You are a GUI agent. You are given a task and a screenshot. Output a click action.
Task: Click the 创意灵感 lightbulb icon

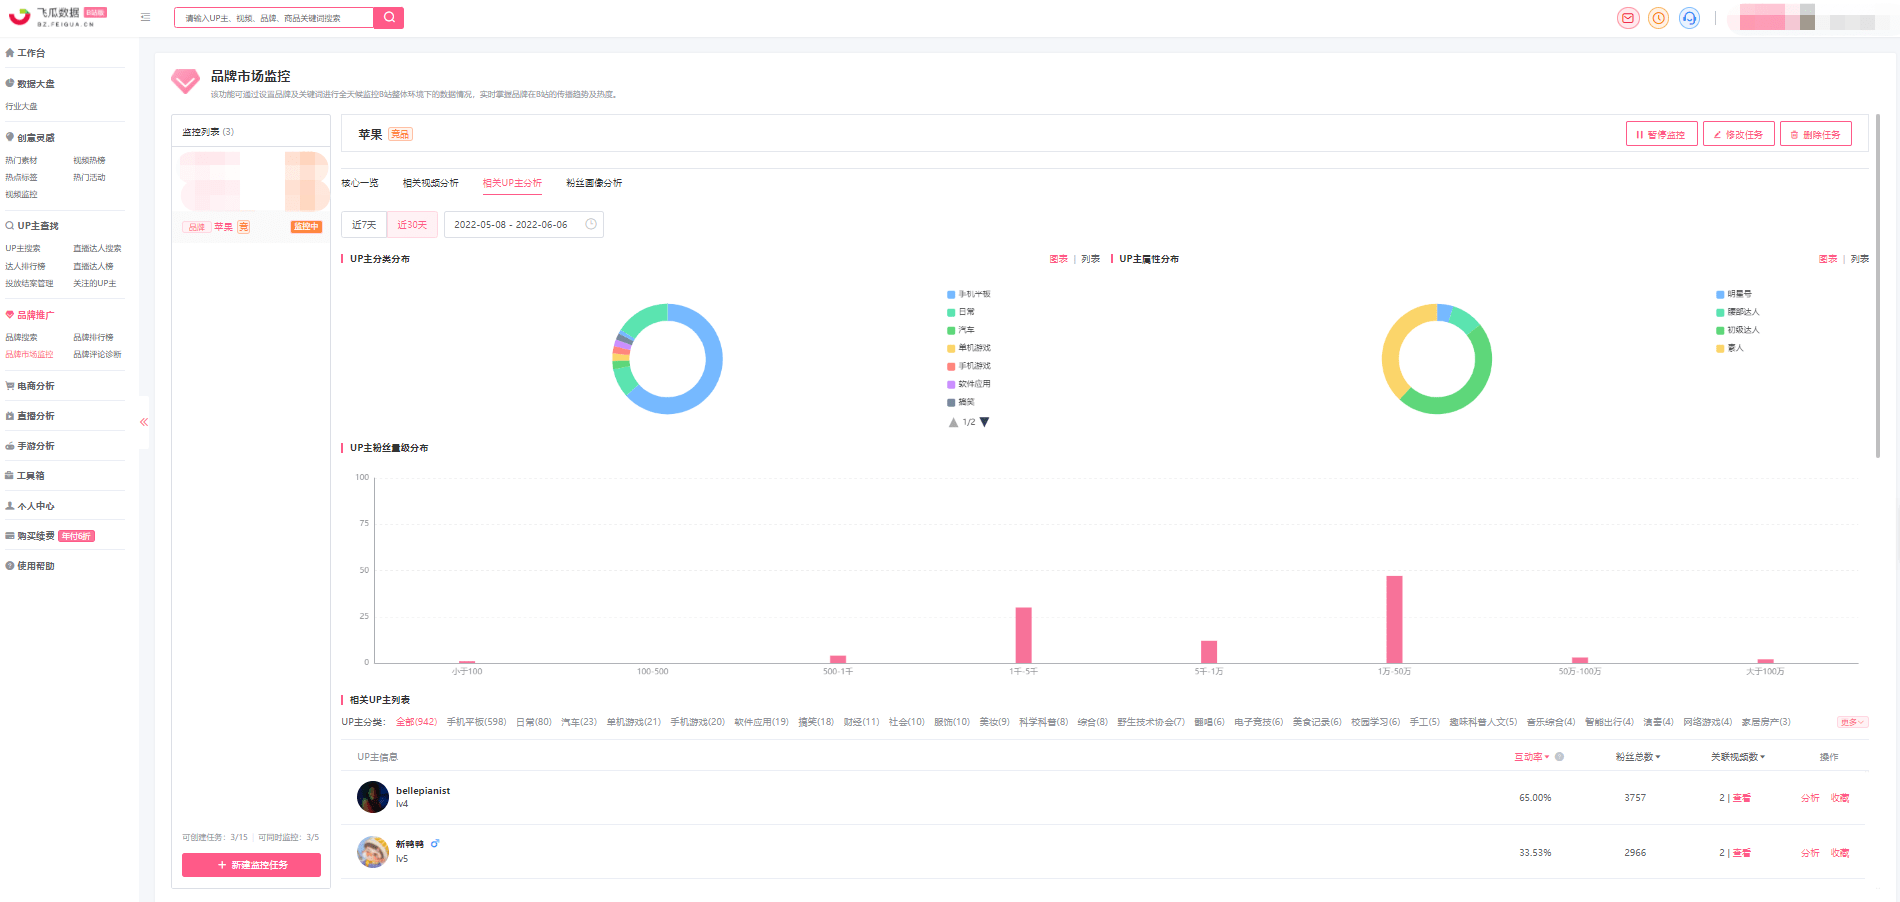tap(10, 137)
